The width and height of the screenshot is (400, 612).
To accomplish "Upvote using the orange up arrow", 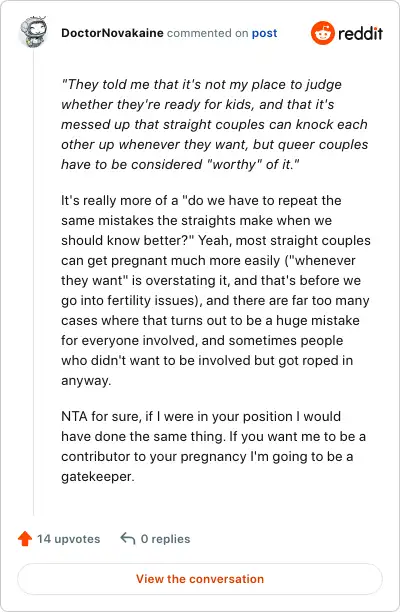I will click(25, 539).
